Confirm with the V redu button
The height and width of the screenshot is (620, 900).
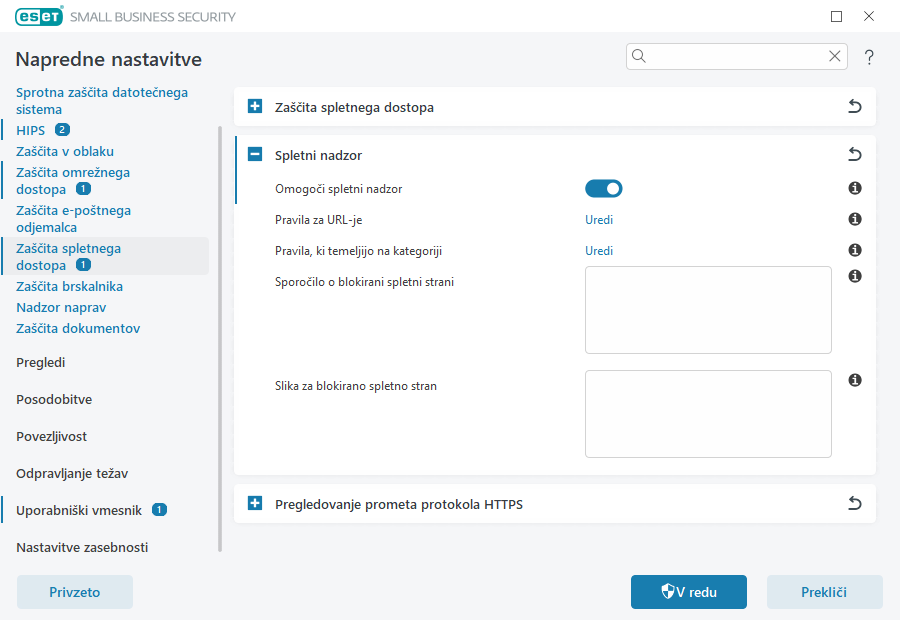tap(689, 592)
